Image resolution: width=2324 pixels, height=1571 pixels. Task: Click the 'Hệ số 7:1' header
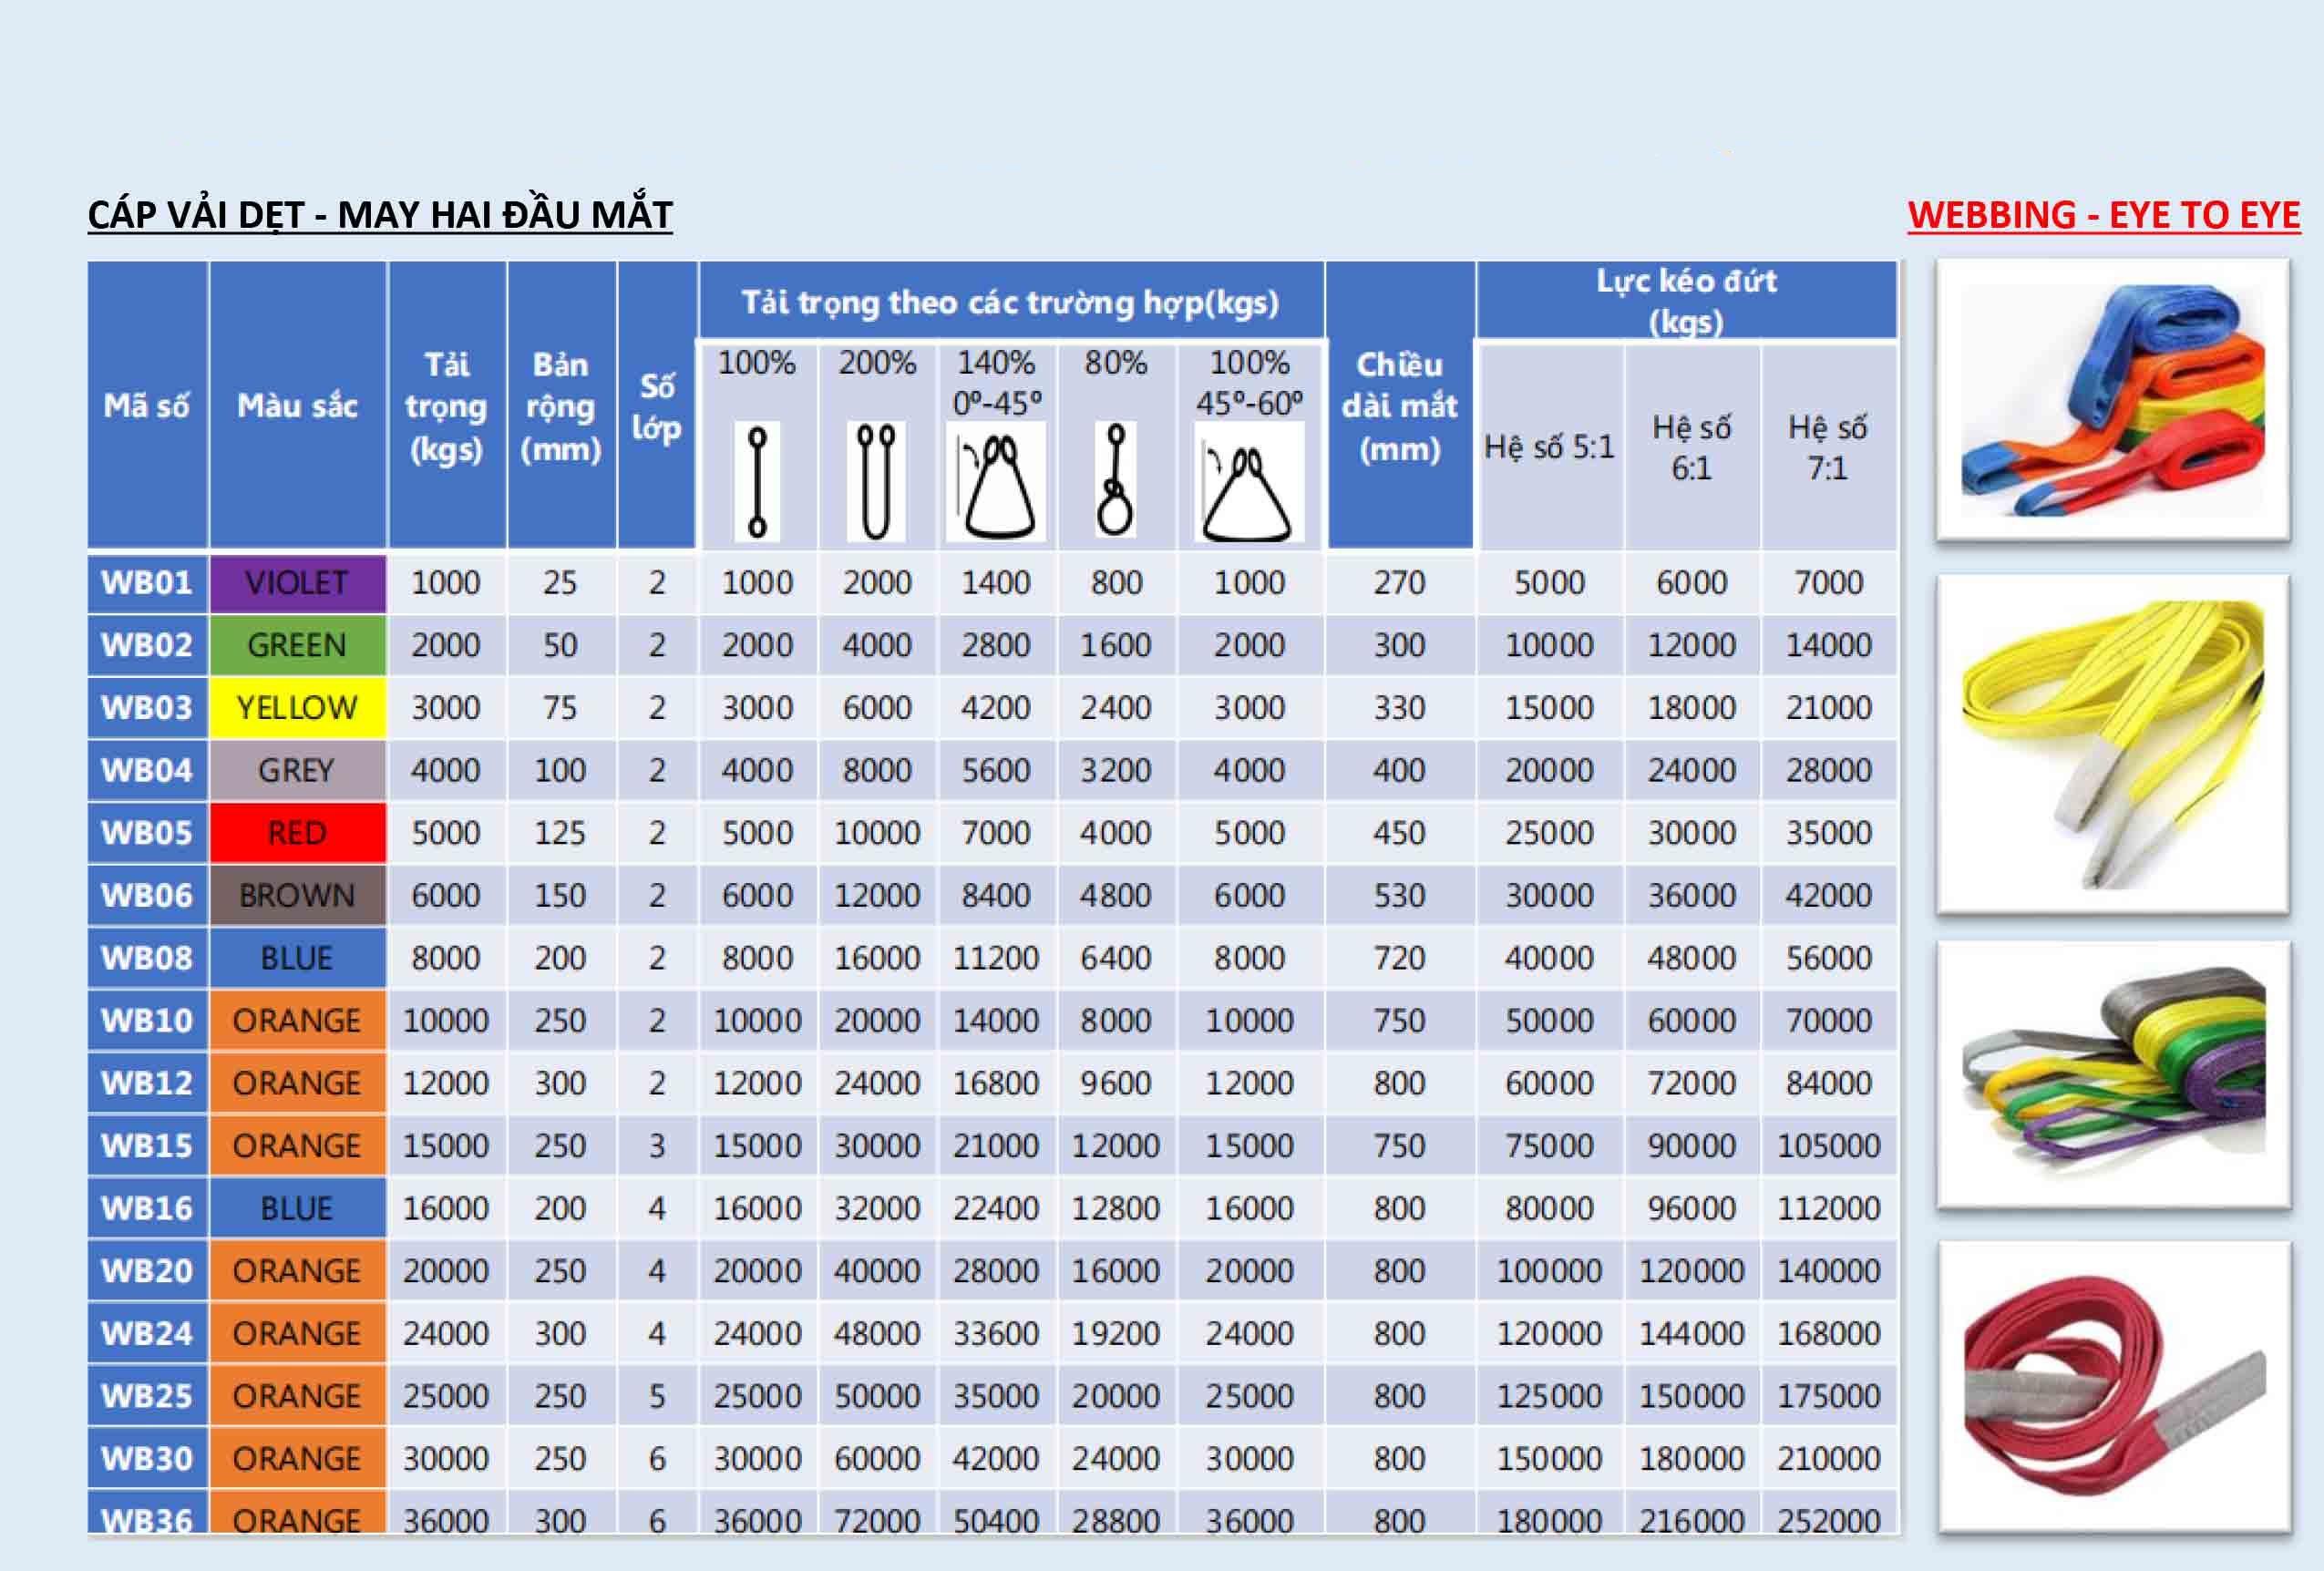(1828, 447)
